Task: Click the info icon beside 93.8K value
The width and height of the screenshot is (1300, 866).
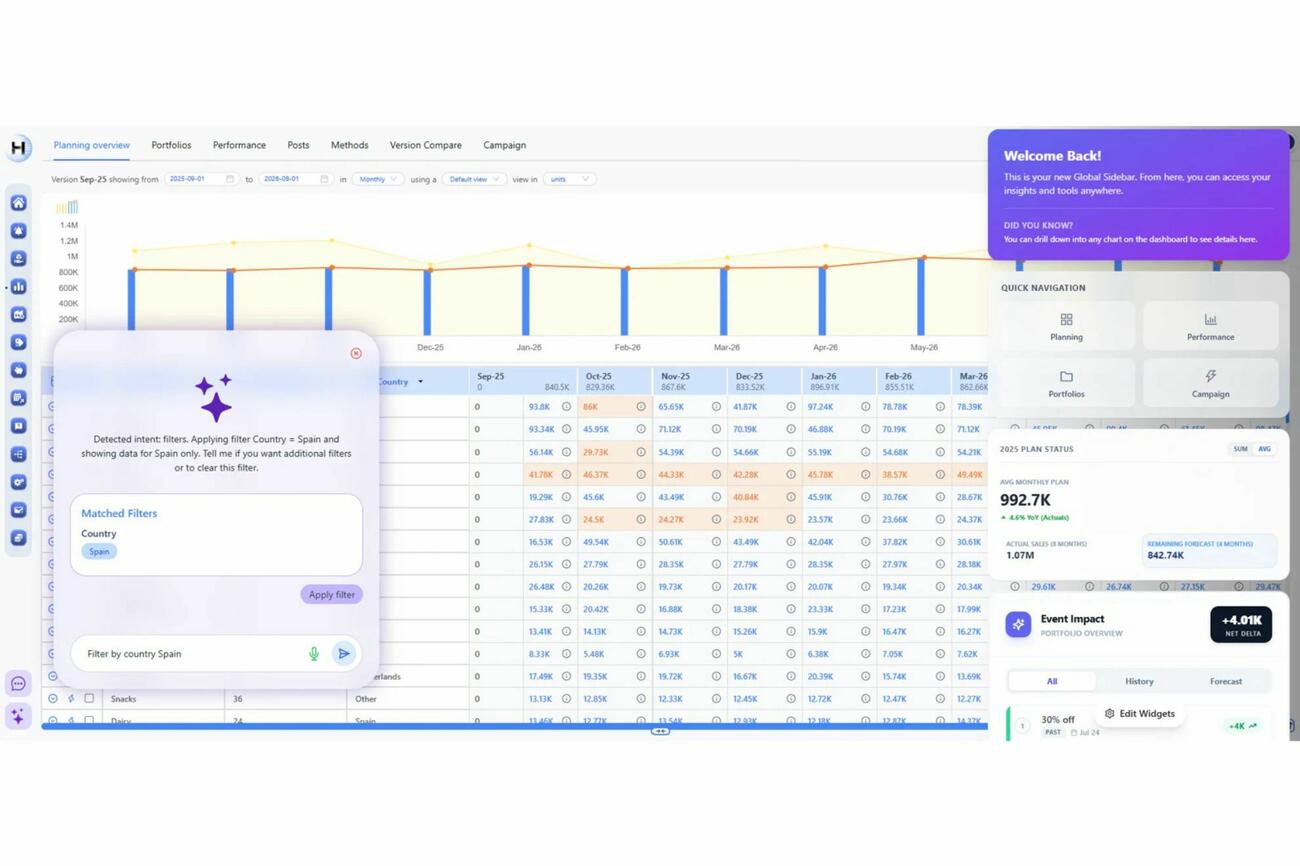Action: point(566,407)
